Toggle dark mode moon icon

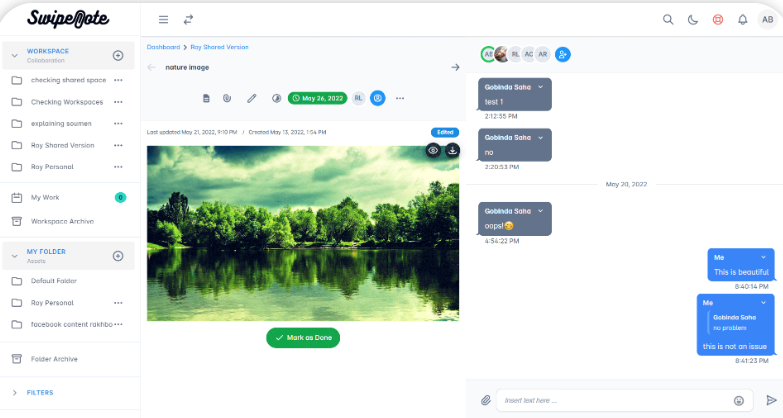pyautogui.click(x=693, y=19)
